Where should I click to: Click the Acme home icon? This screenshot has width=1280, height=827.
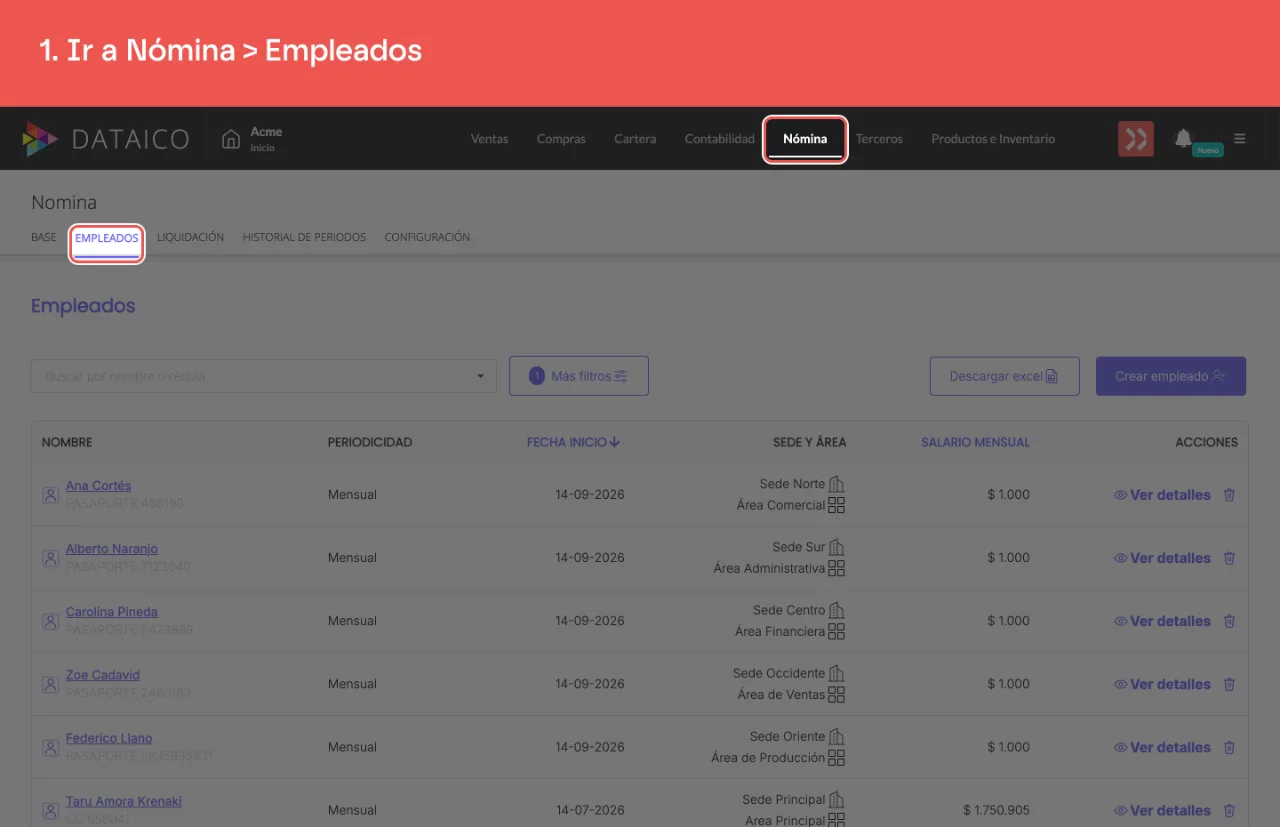[x=231, y=138]
